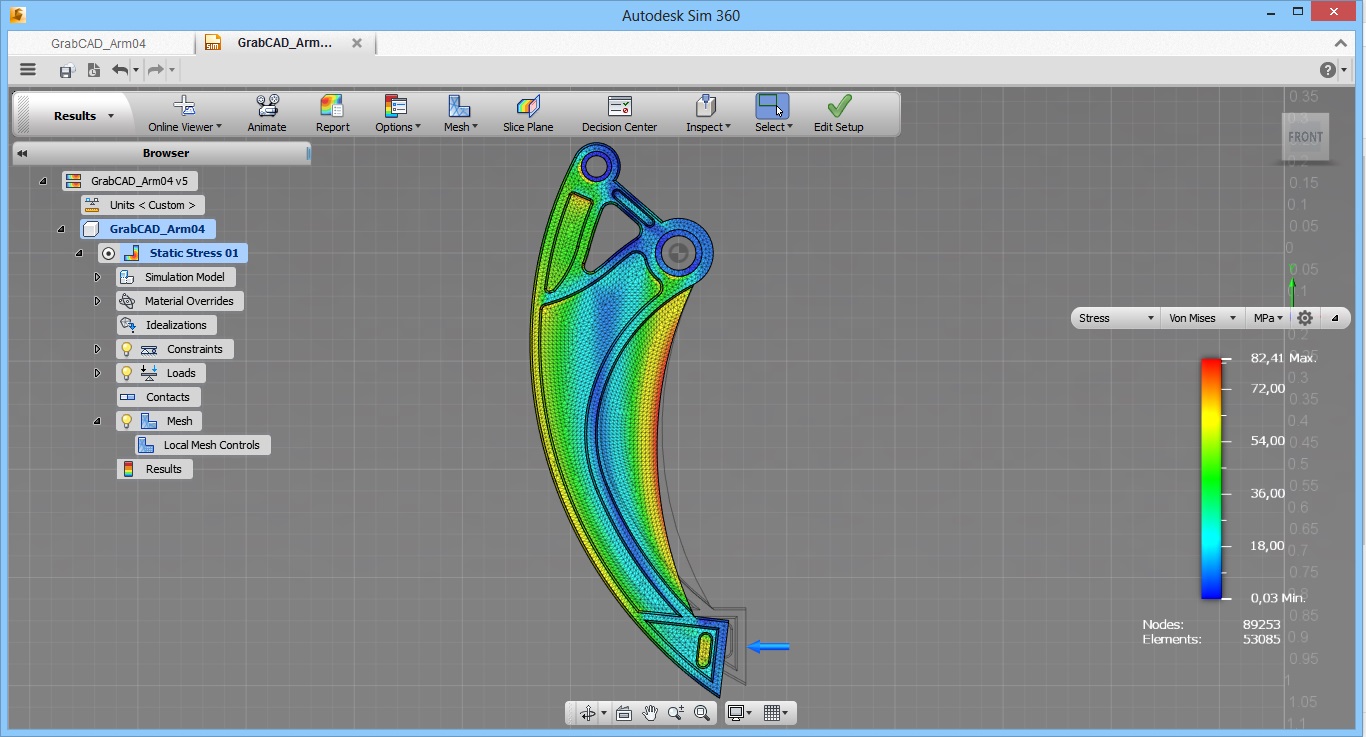Collapse the Browser panel with double-arrow
Viewport: 1366px width, 737px height.
[22, 153]
